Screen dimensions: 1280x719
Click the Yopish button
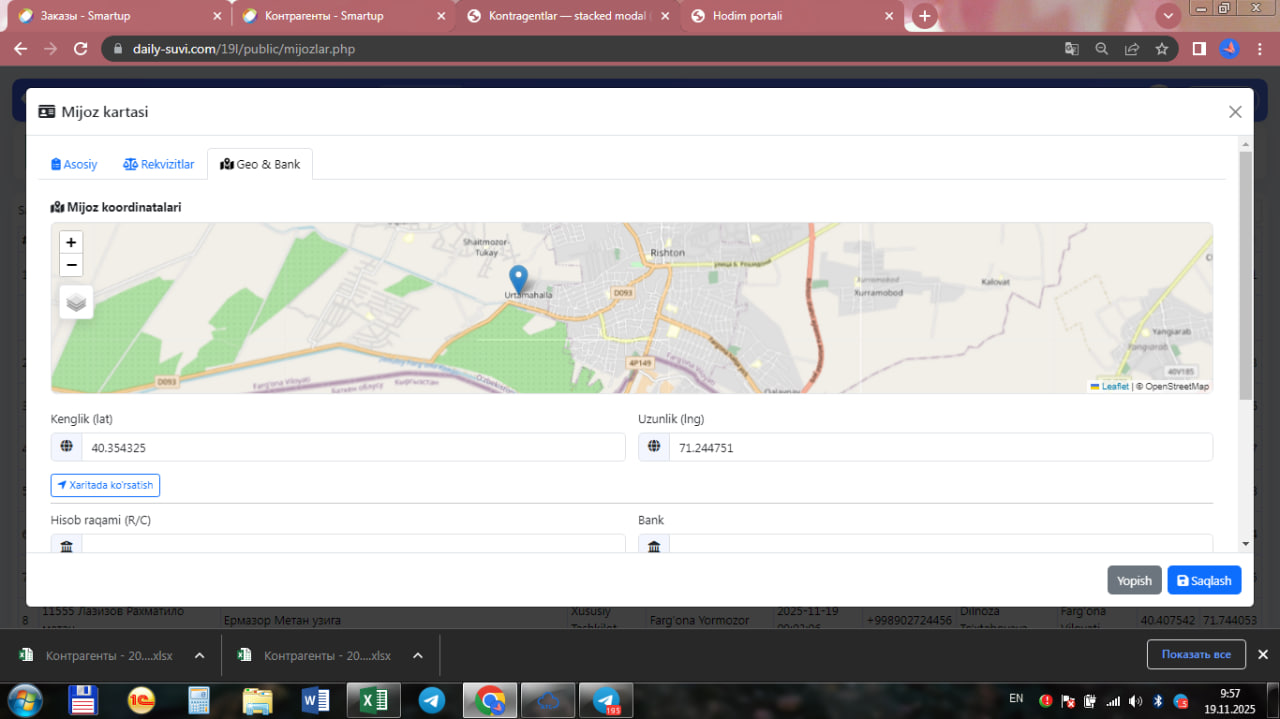tap(1134, 580)
